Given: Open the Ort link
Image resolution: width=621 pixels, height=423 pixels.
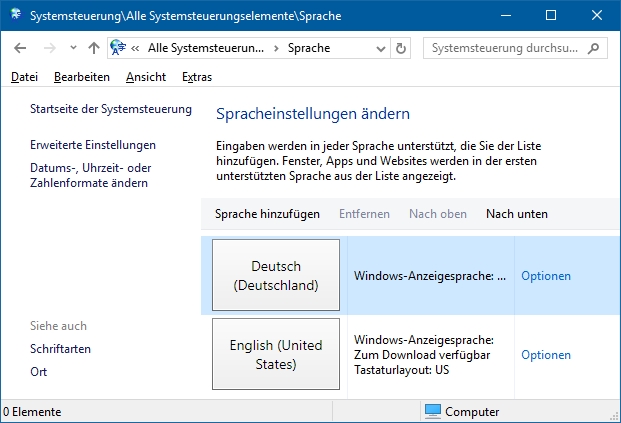Looking at the screenshot, I should pyautogui.click(x=38, y=372).
